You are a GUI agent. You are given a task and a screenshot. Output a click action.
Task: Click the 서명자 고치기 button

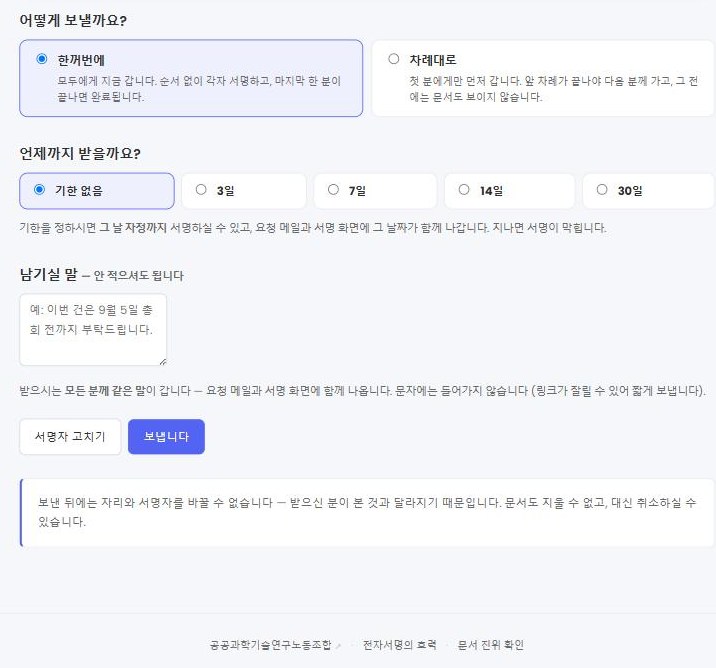coord(70,437)
